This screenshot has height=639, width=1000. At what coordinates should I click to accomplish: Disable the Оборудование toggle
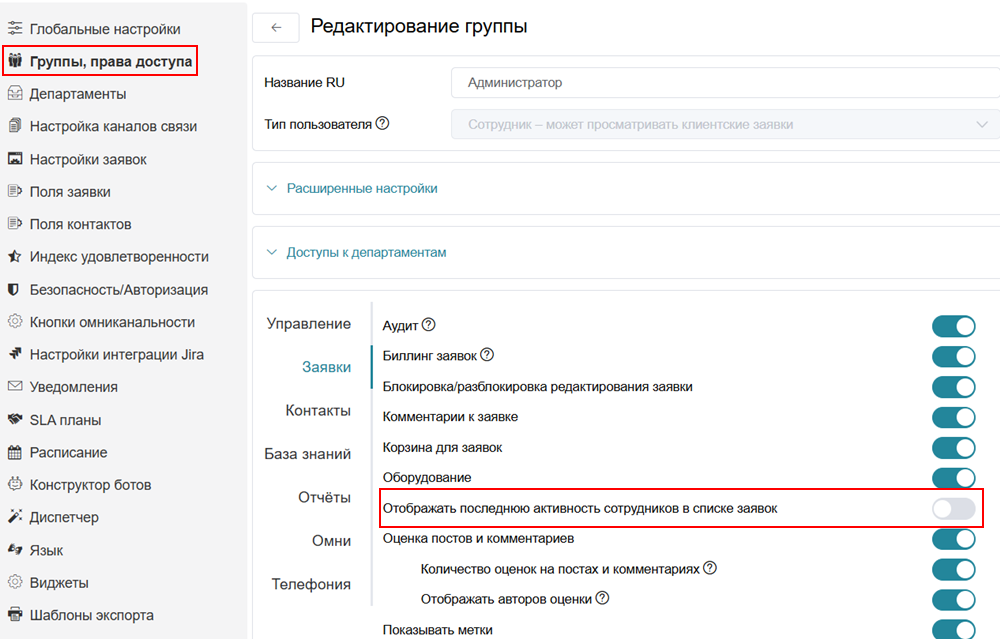point(953,478)
